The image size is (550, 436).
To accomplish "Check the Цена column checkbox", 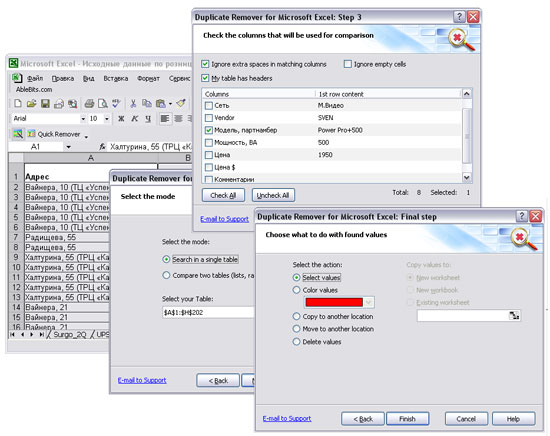I will (x=209, y=155).
